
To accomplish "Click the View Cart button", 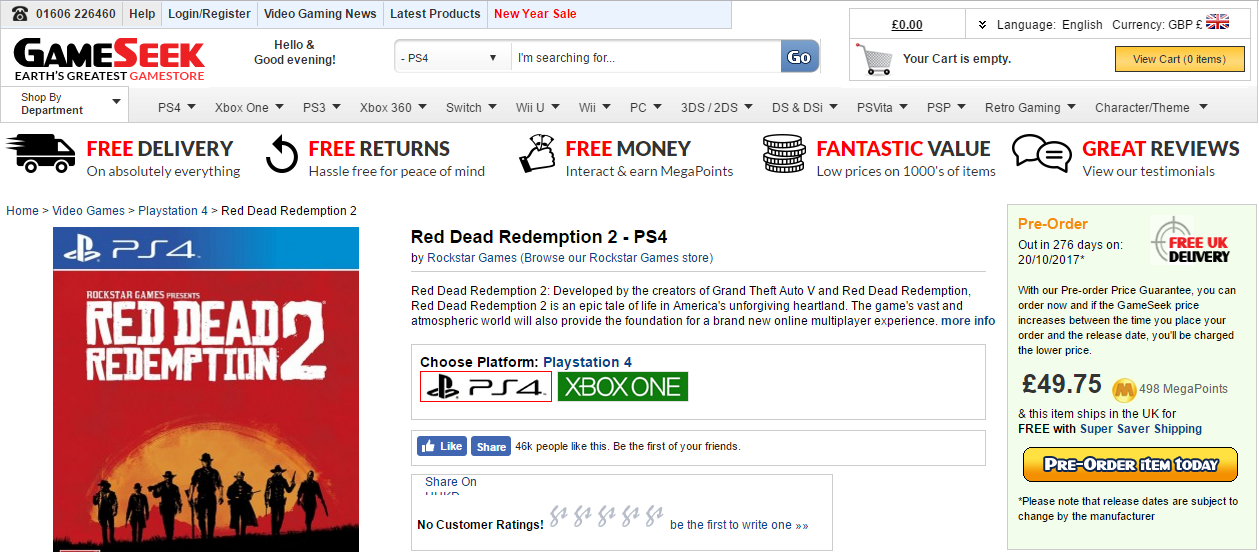I will click(1179, 59).
